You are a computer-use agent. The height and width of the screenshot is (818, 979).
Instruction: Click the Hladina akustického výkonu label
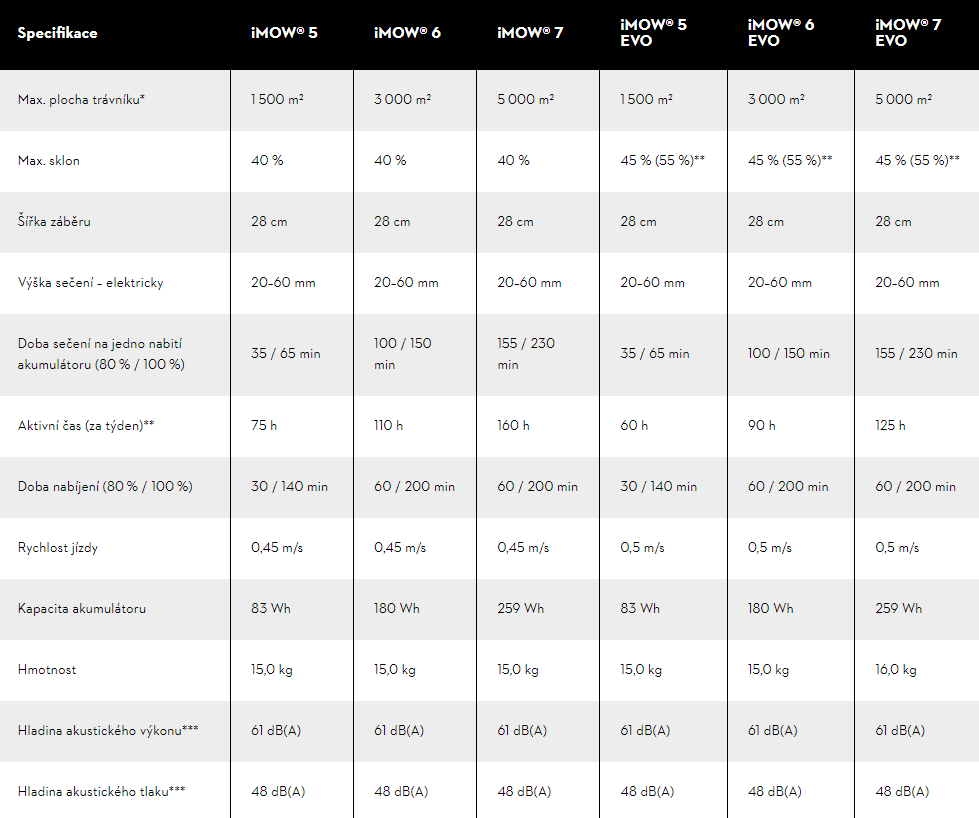point(108,730)
